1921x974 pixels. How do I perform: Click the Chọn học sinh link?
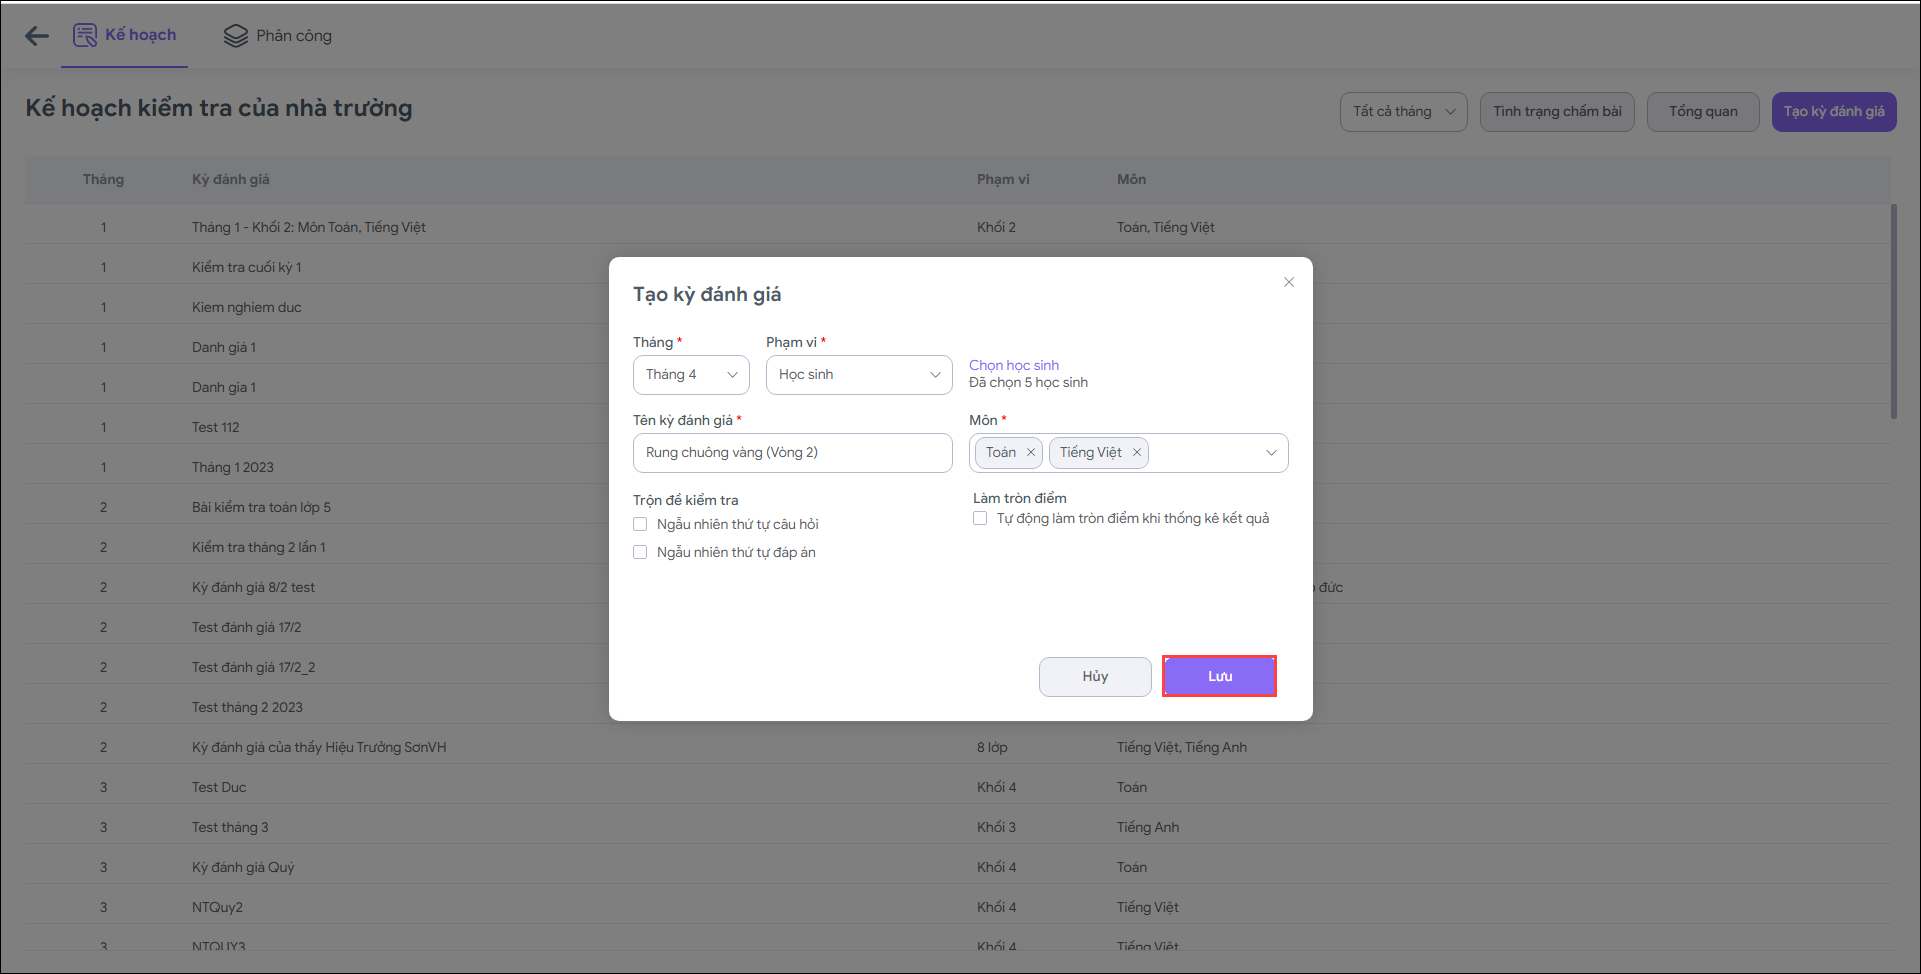[x=1013, y=365]
